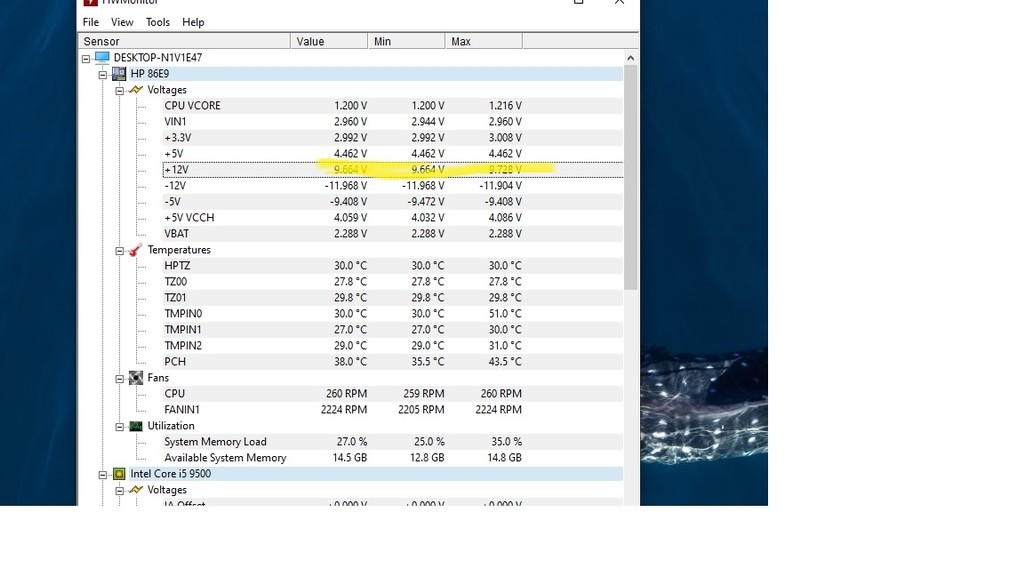The height and width of the screenshot is (576, 1024).
Task: Click the Utilization icon
Action: [x=136, y=426]
